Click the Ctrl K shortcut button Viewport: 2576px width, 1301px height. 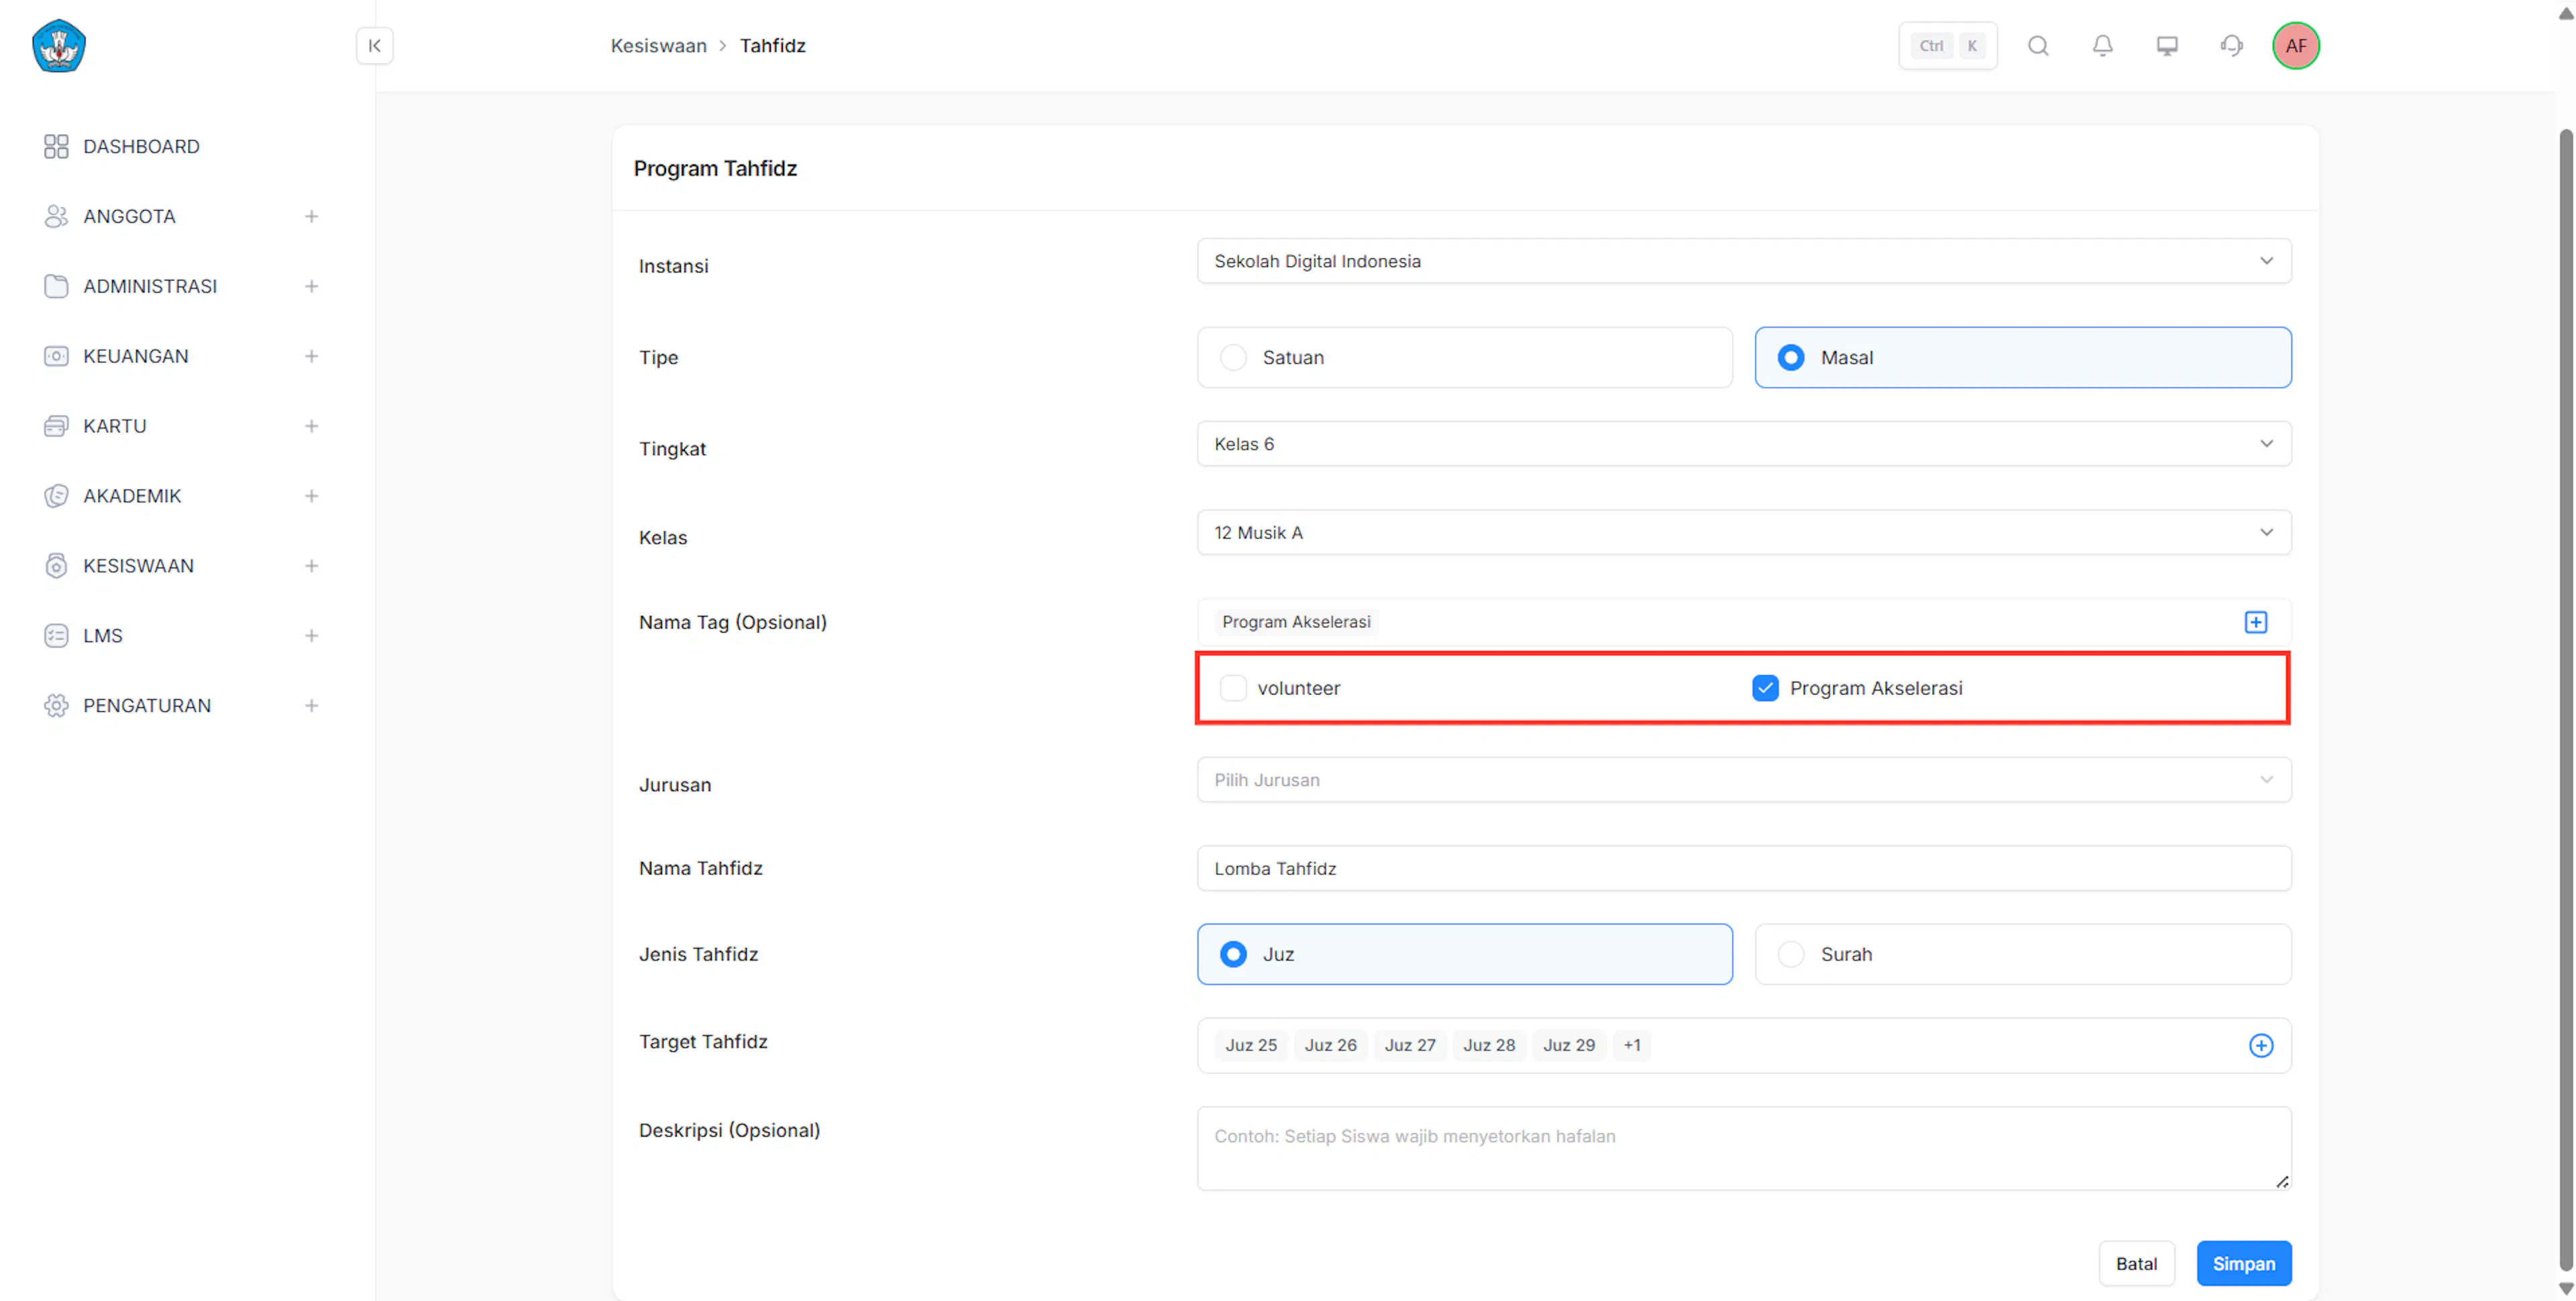pos(1947,46)
